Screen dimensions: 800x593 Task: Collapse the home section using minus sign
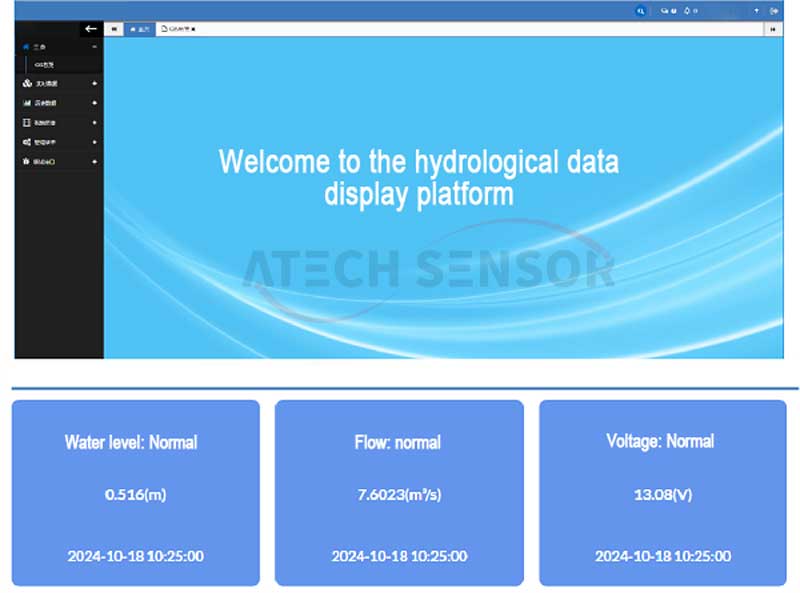(x=94, y=46)
